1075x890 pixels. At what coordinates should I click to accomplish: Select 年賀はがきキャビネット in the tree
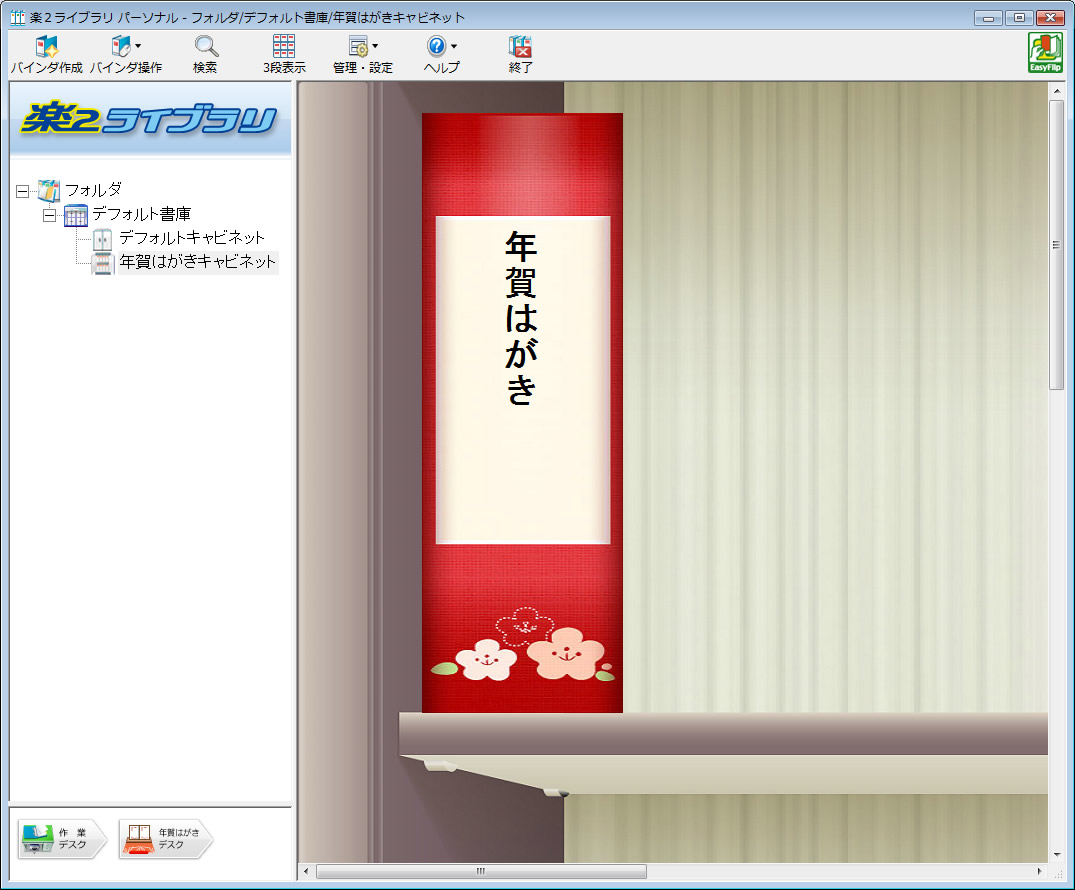197,262
